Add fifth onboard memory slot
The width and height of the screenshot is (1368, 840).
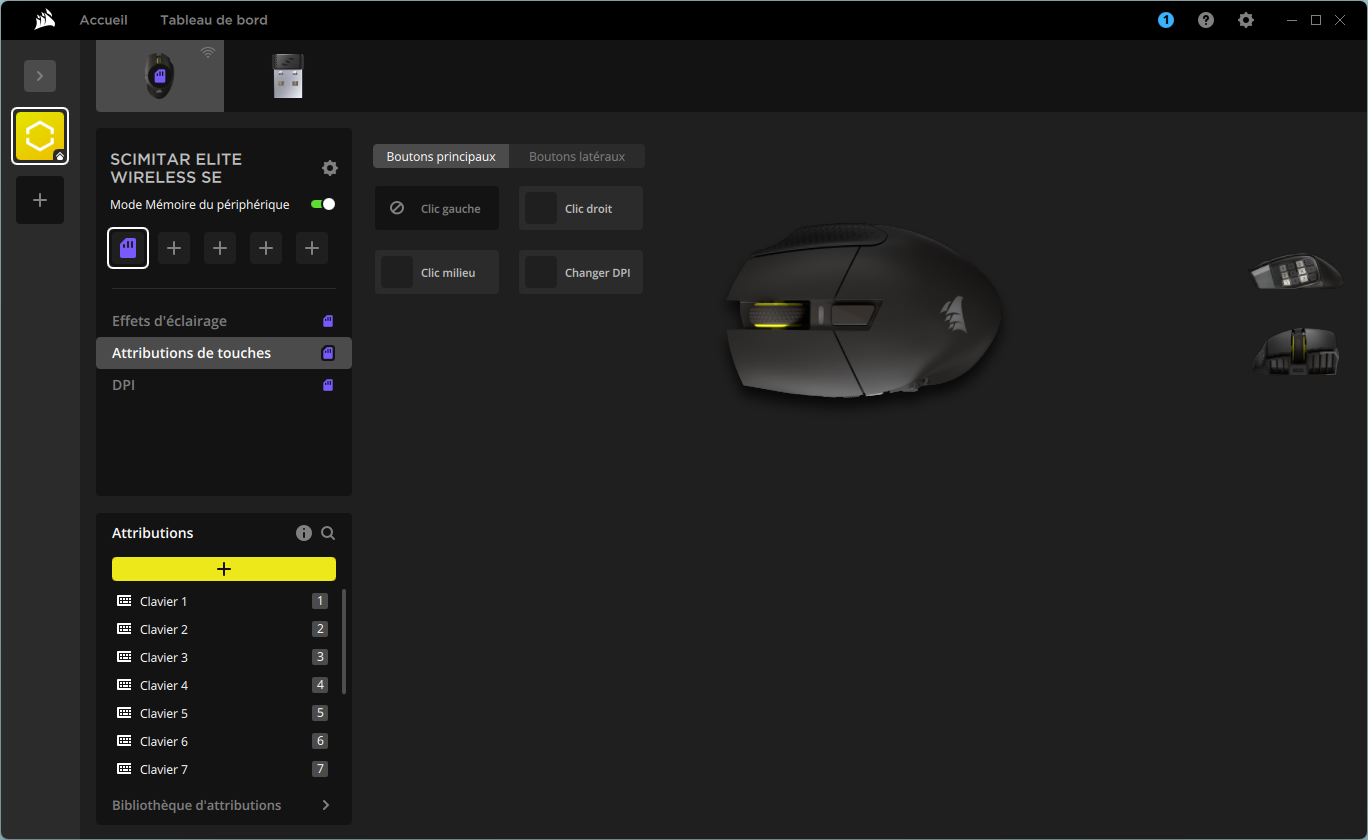(312, 248)
